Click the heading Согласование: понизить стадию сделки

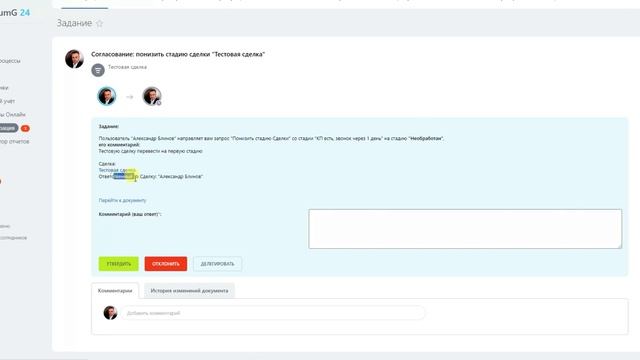coord(178,54)
